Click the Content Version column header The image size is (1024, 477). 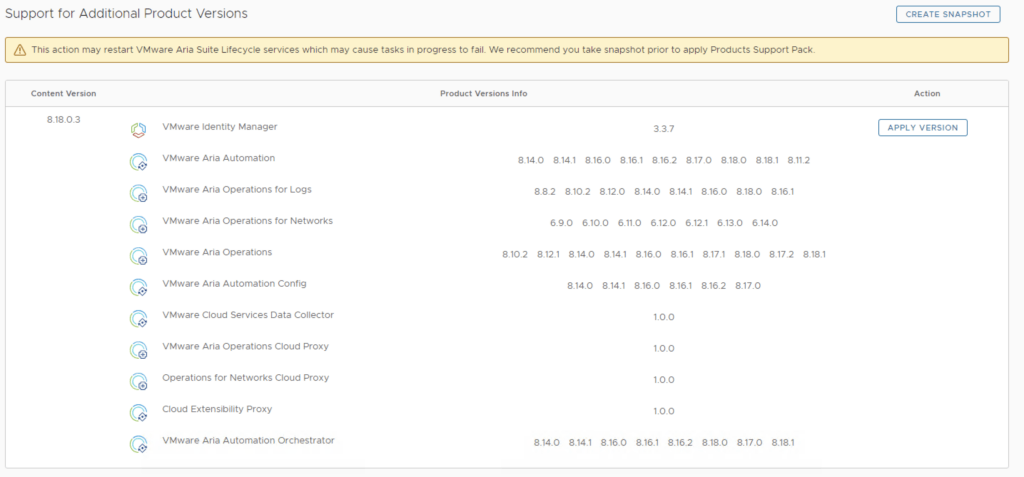(63, 93)
